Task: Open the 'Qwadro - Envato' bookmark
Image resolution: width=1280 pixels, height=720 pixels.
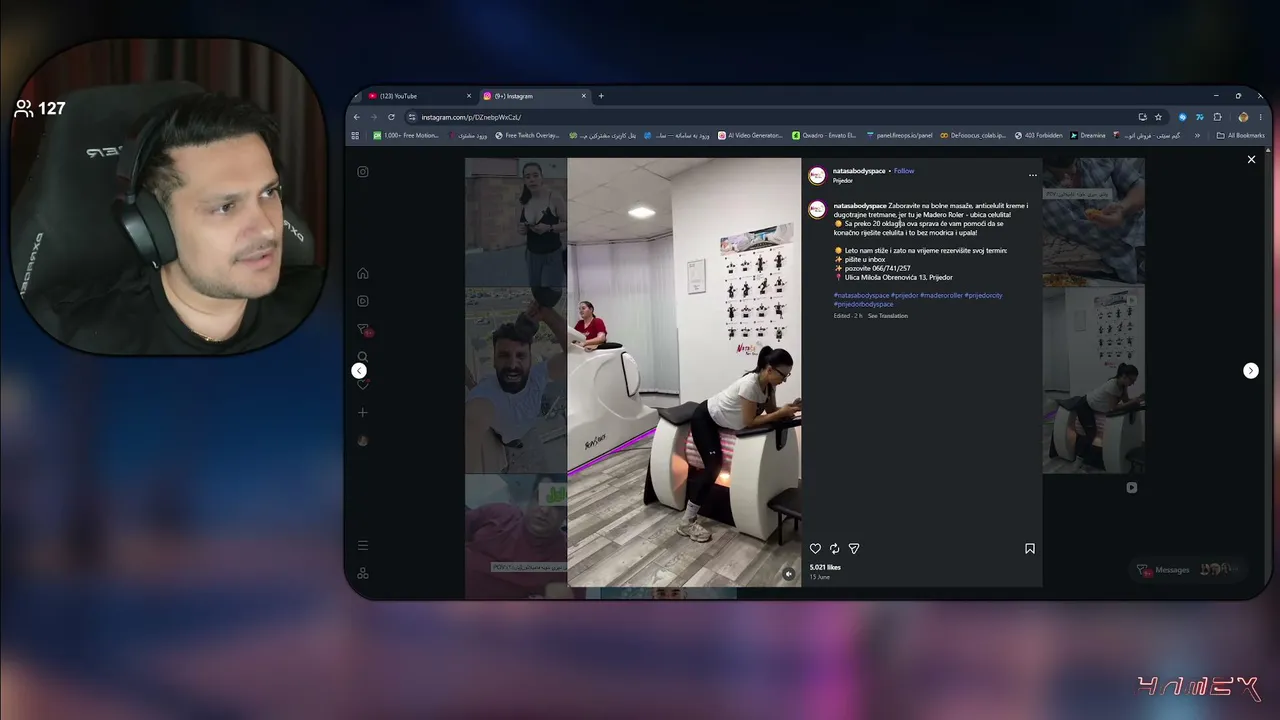Action: tap(824, 136)
